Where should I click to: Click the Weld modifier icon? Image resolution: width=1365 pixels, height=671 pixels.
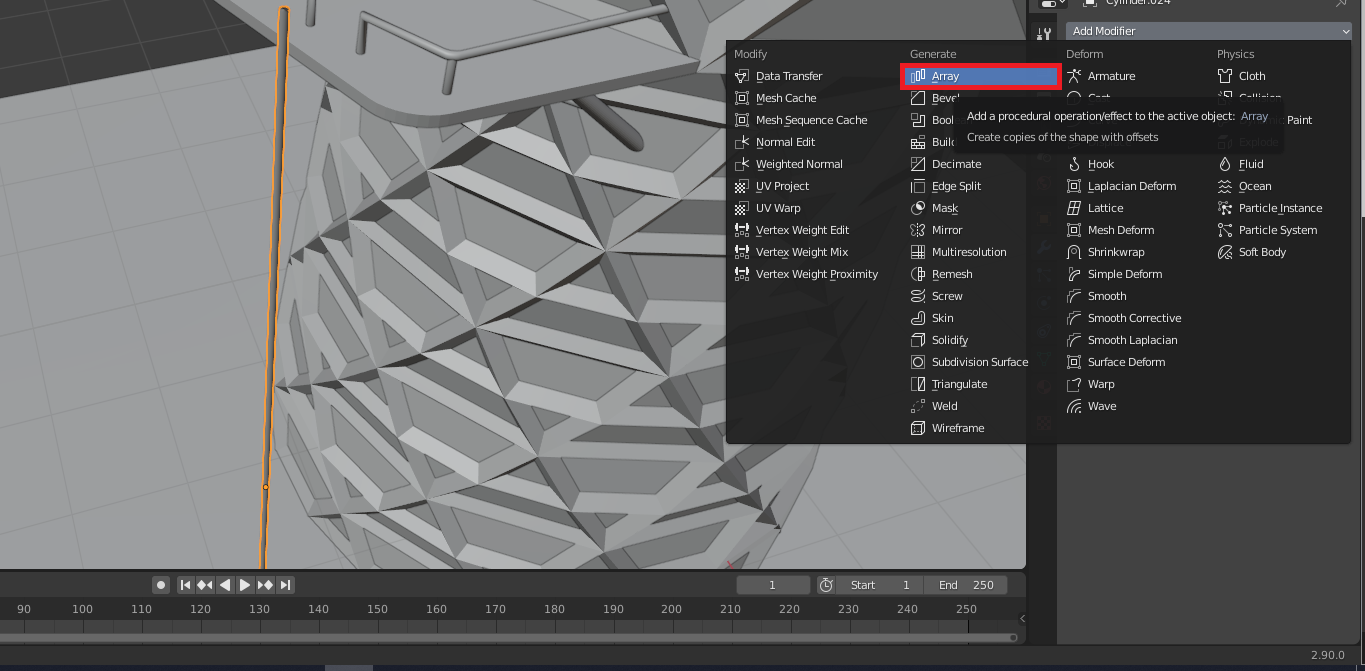coord(918,406)
